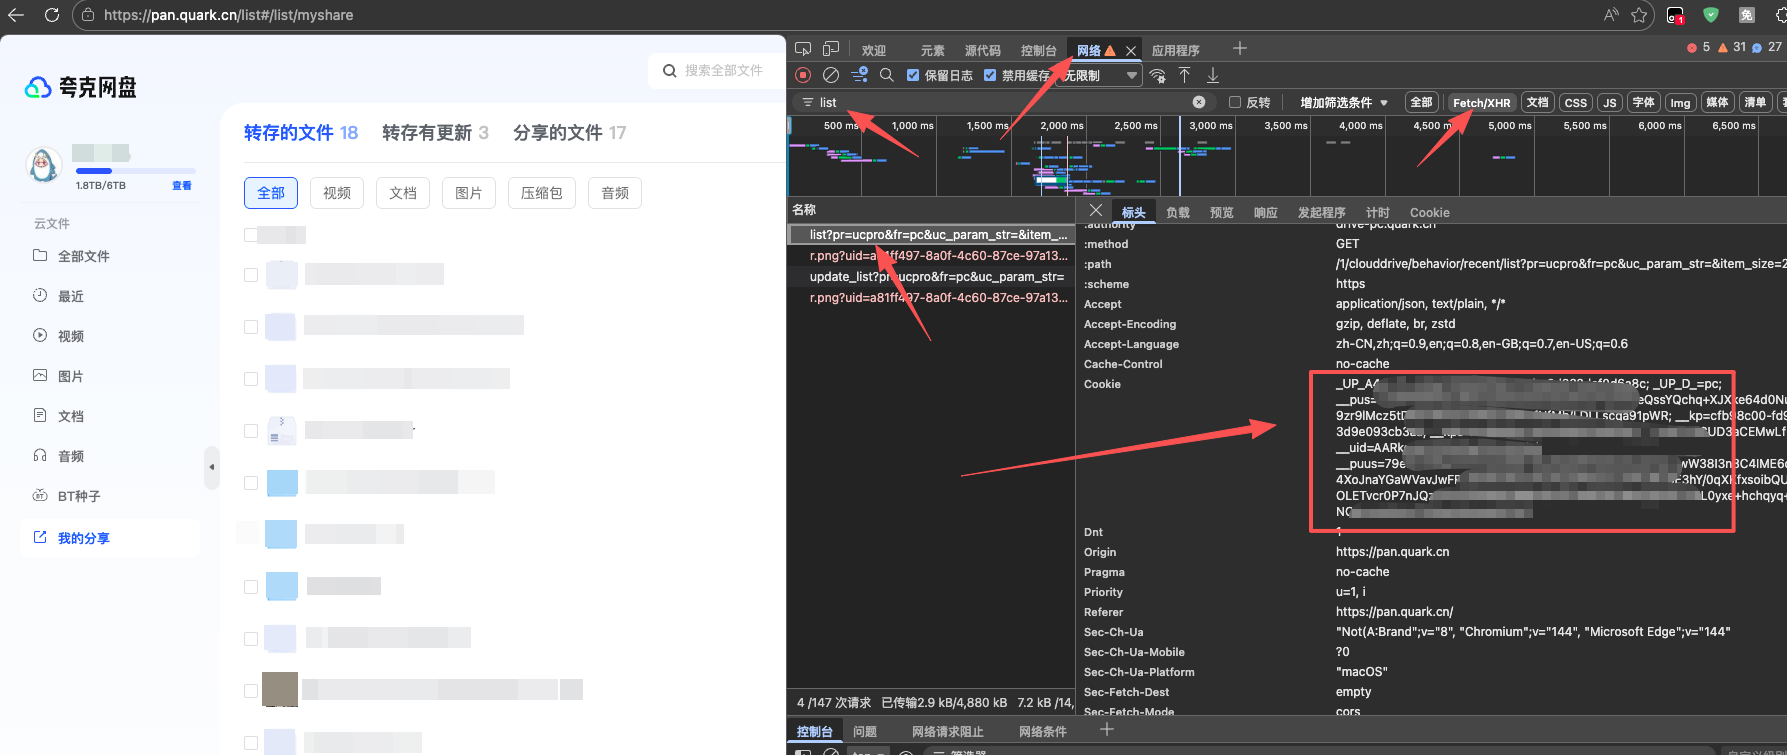Clear the network log

tap(831, 75)
